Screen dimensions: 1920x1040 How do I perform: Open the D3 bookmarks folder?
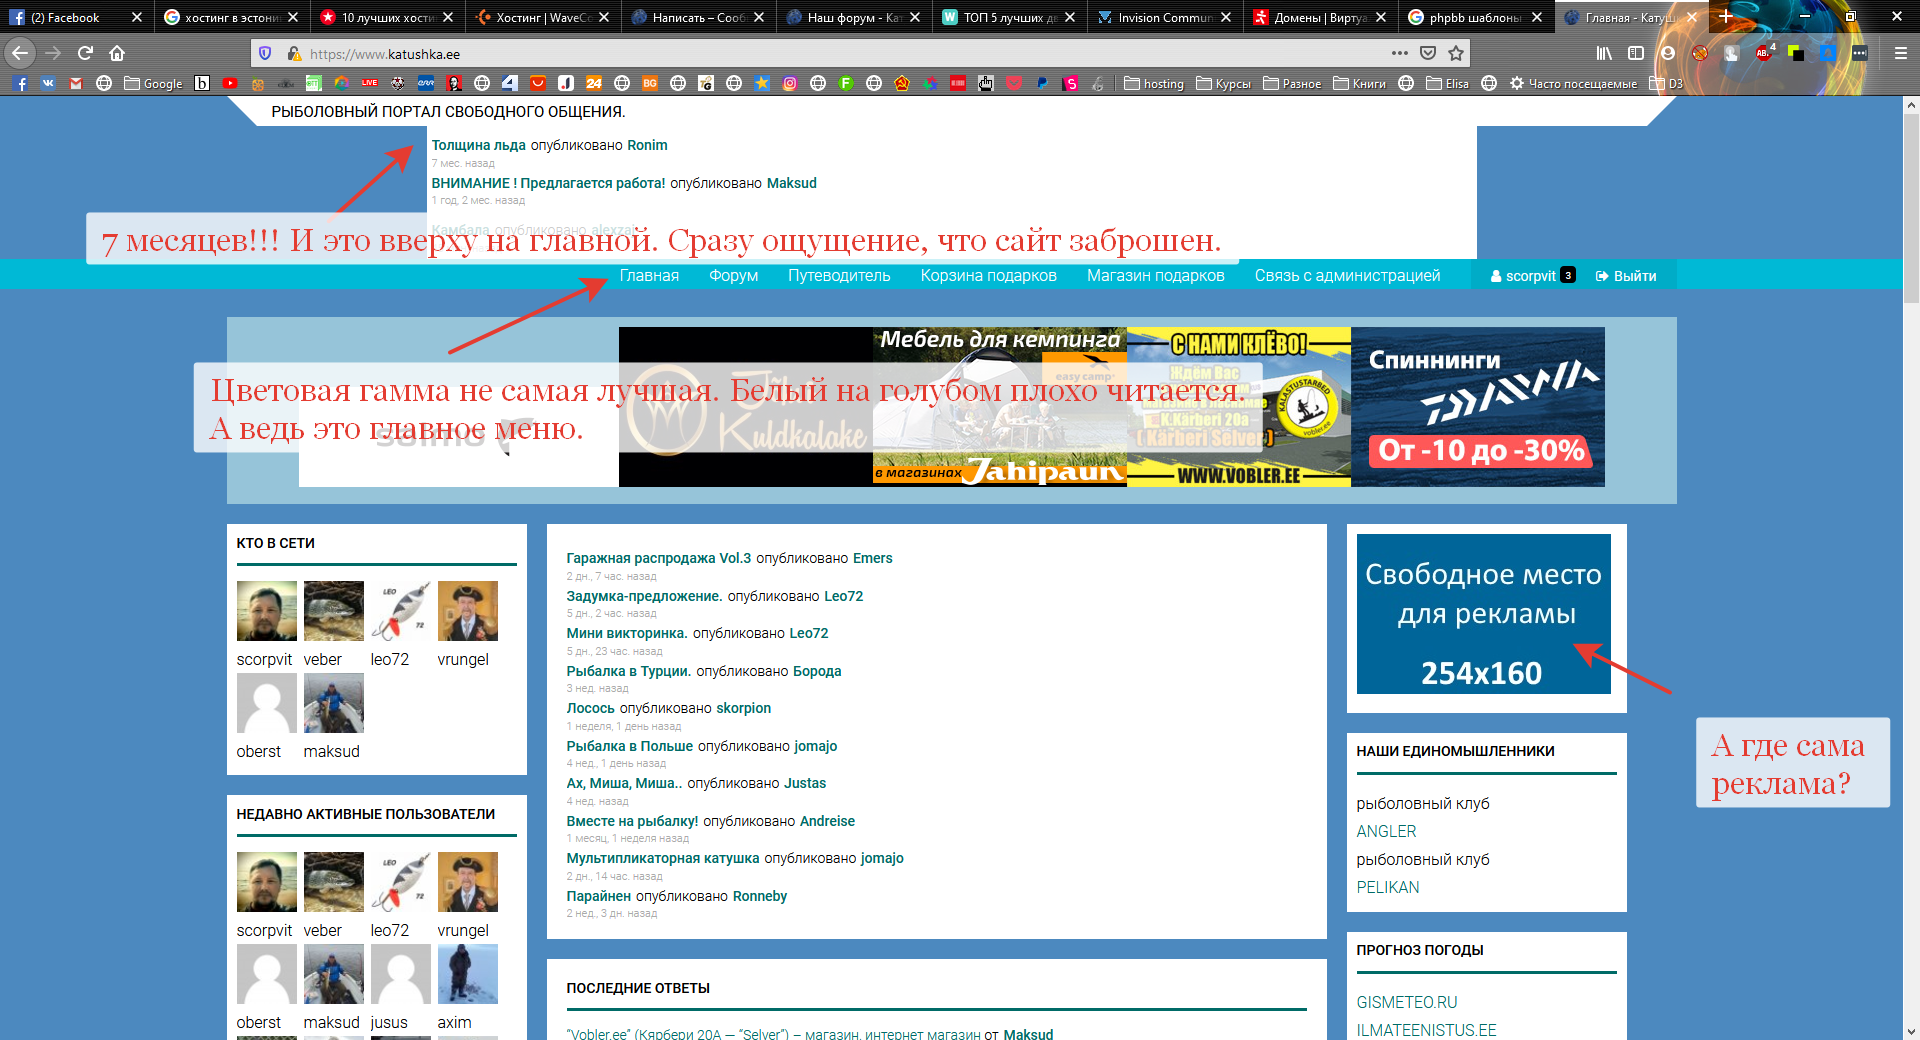(1666, 84)
